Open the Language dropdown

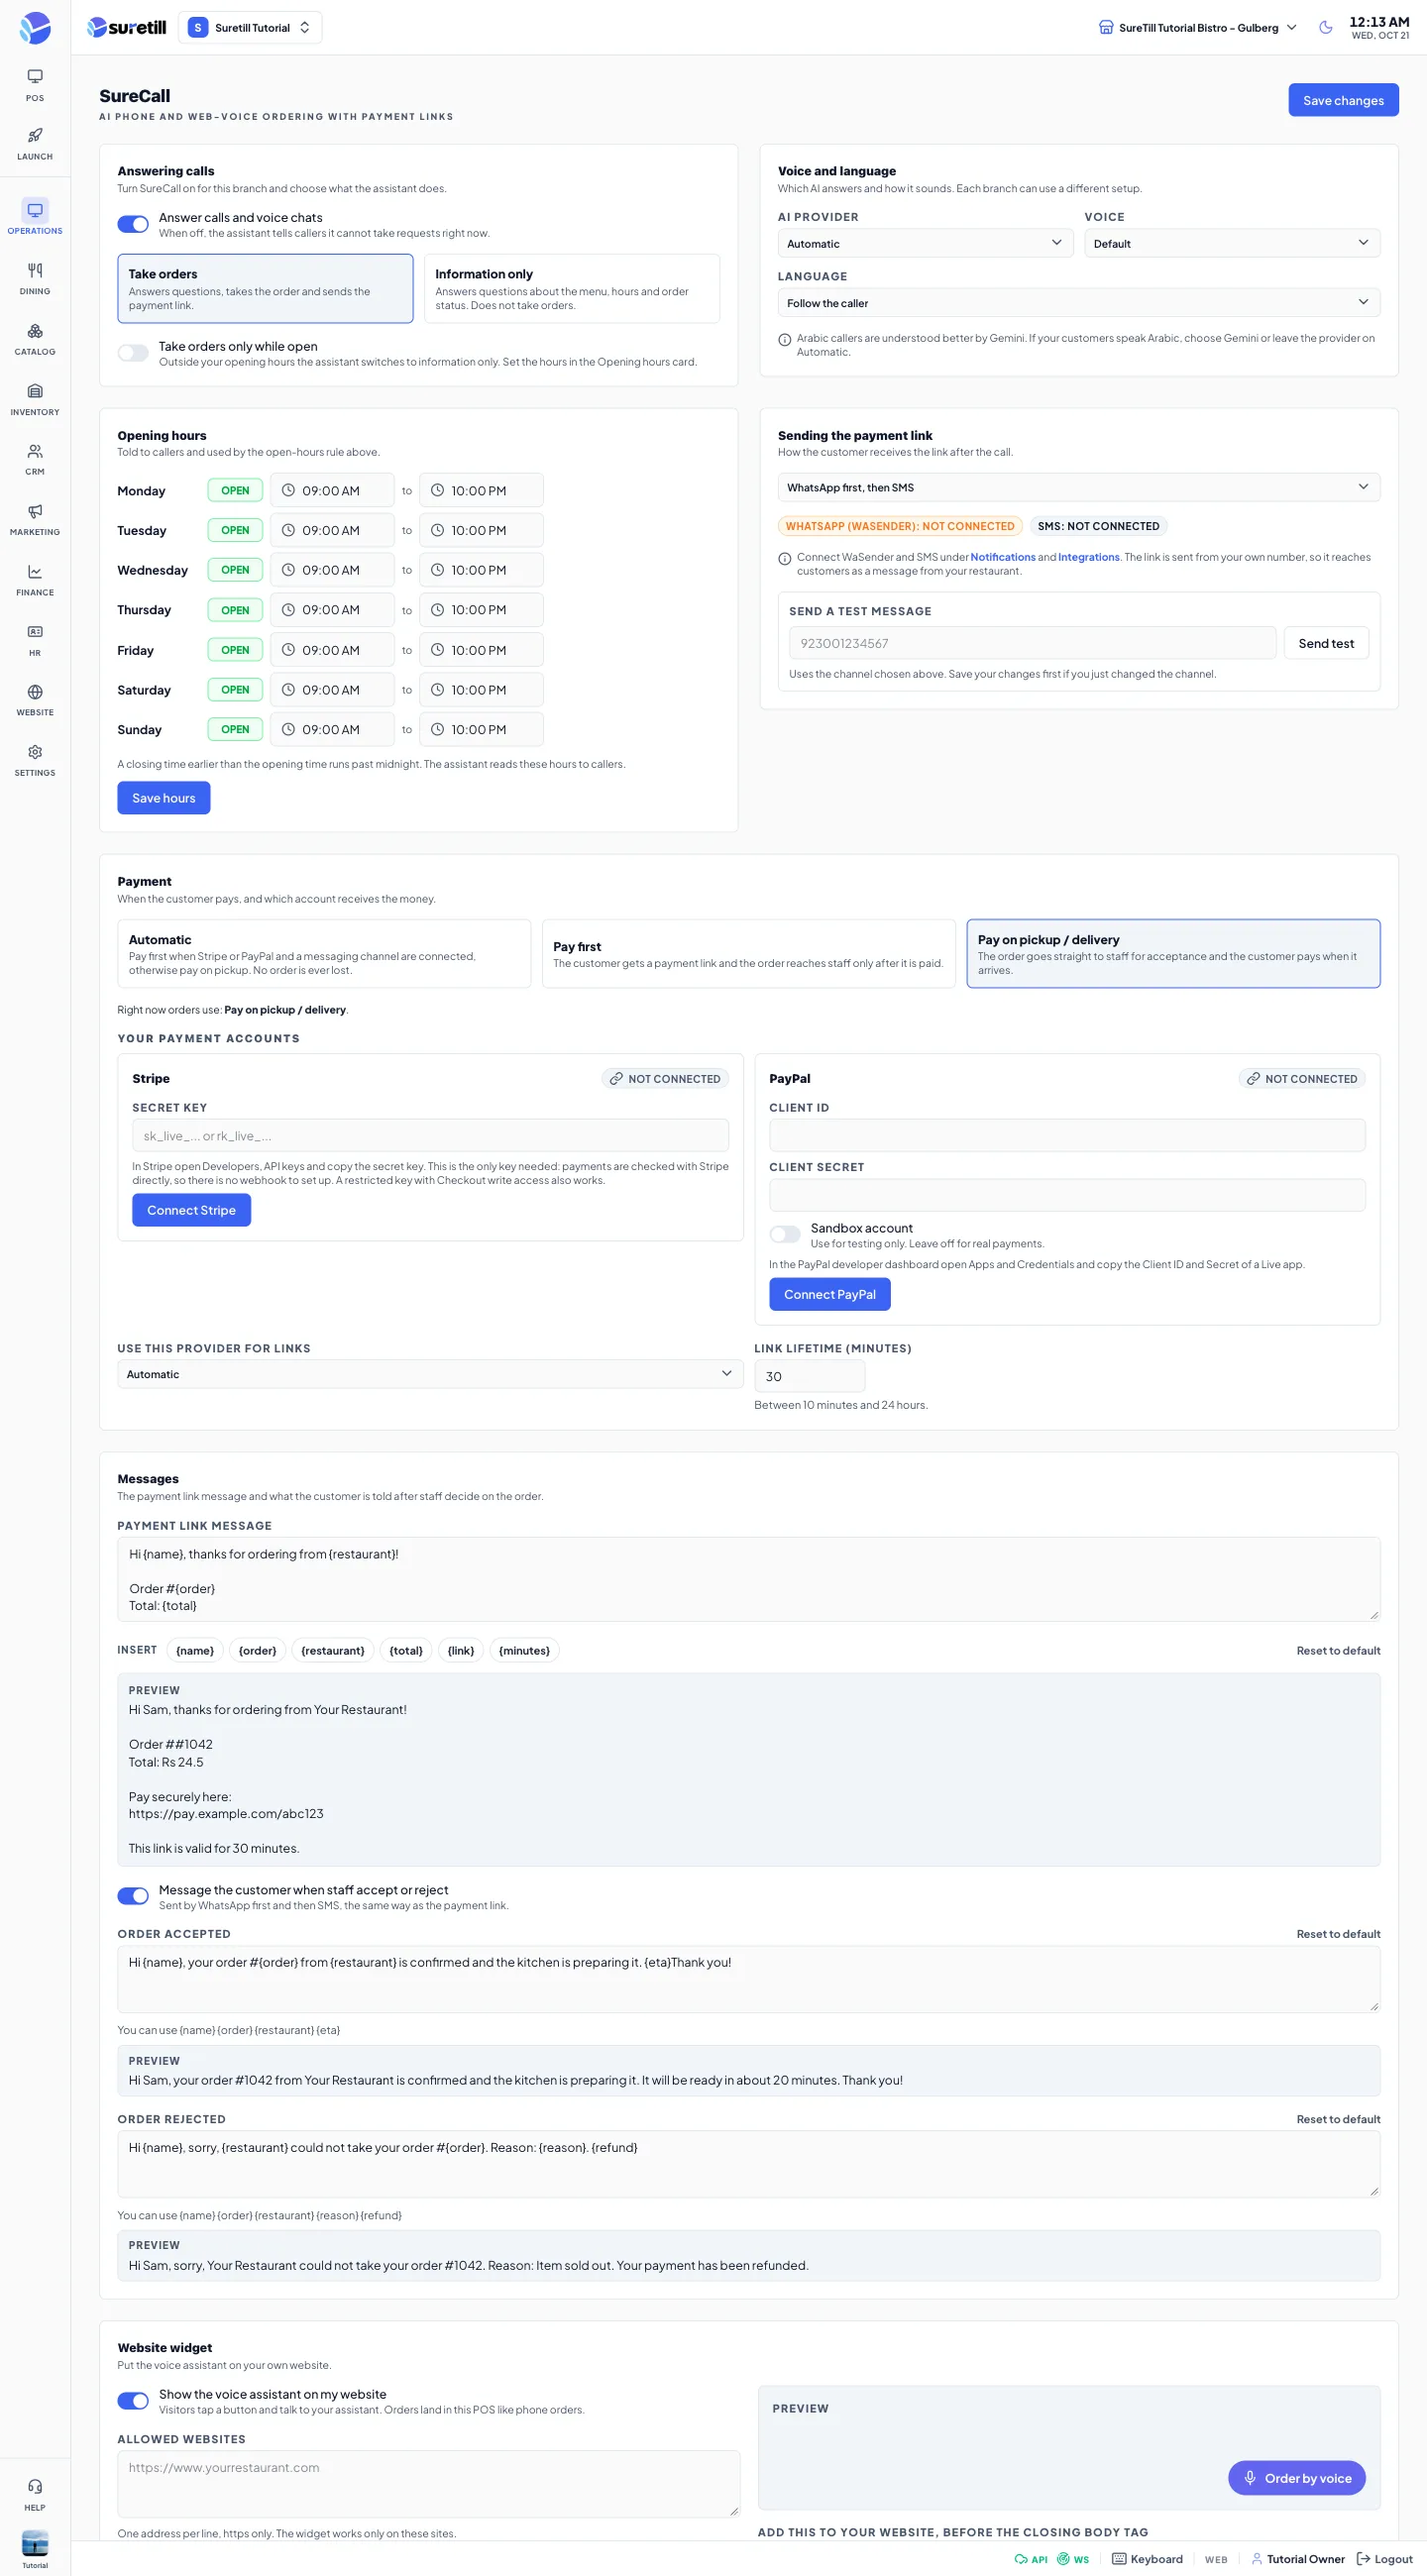point(1079,302)
